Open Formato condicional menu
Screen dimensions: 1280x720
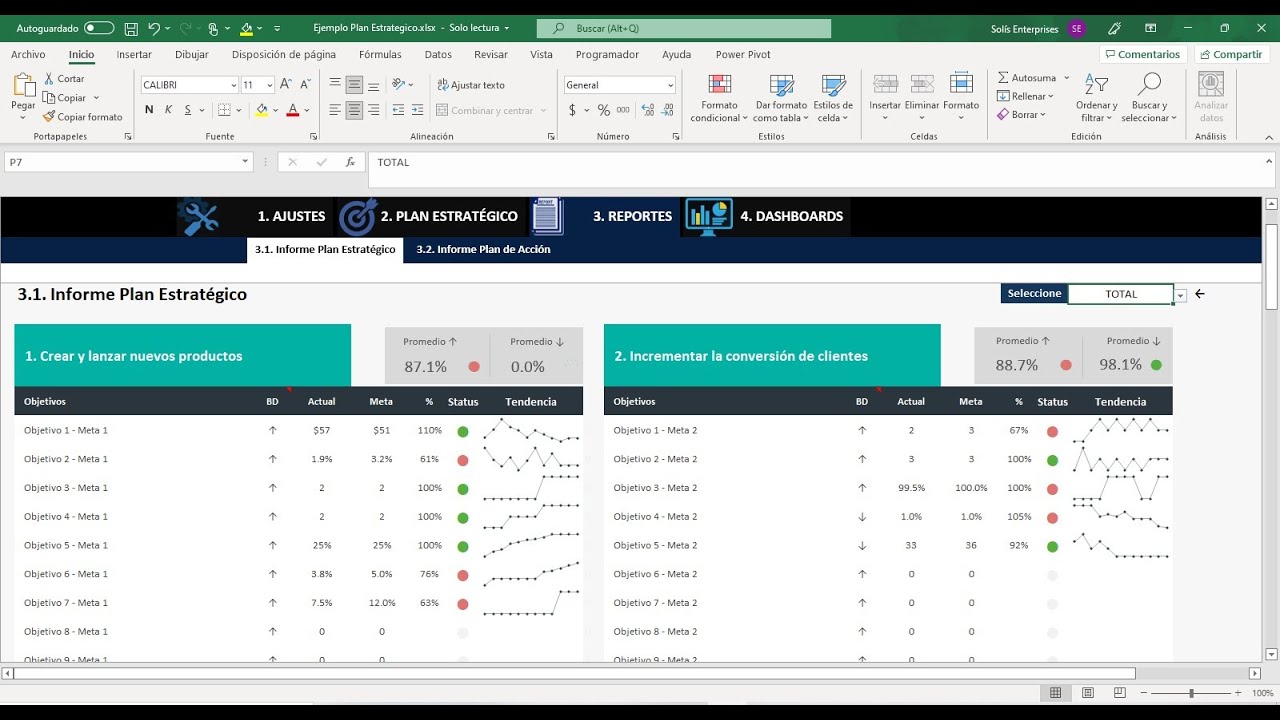coord(719,98)
